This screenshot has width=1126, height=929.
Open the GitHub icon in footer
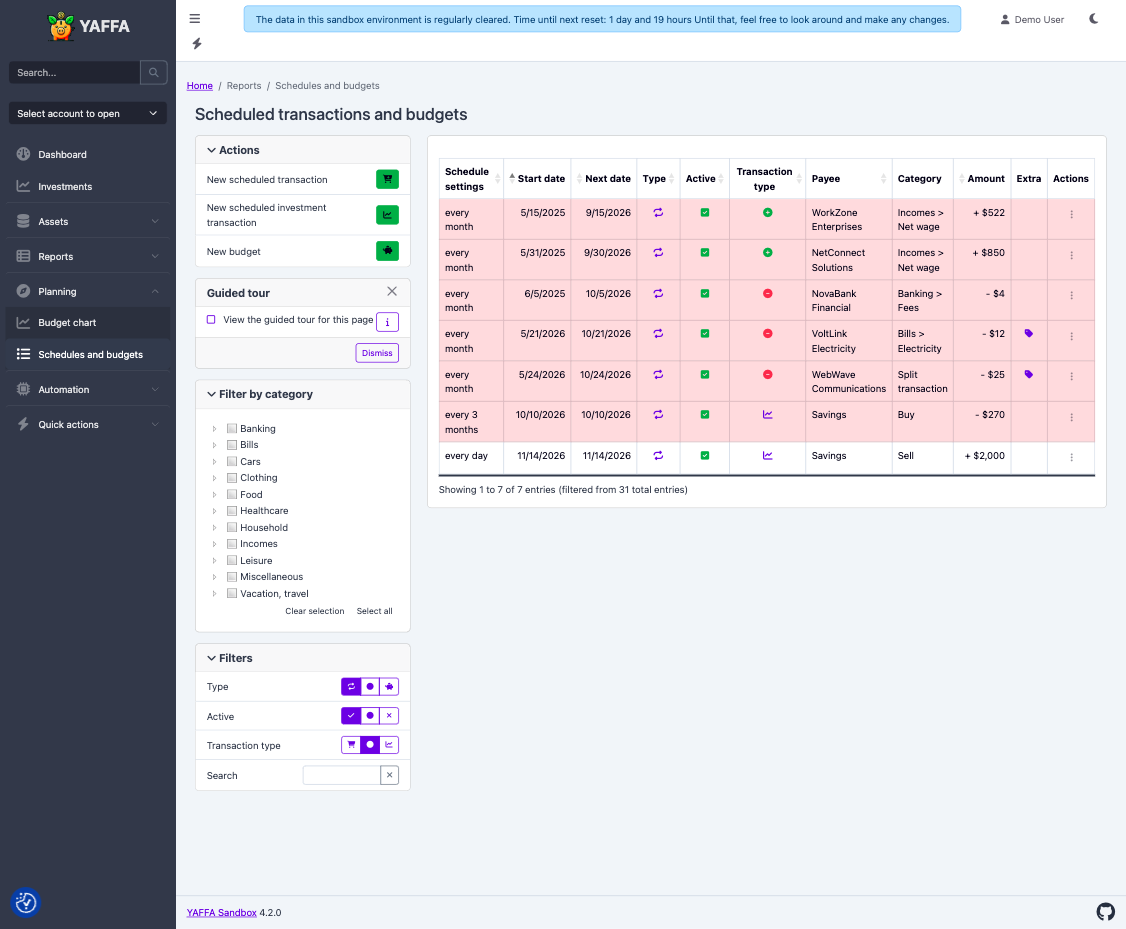click(1105, 912)
